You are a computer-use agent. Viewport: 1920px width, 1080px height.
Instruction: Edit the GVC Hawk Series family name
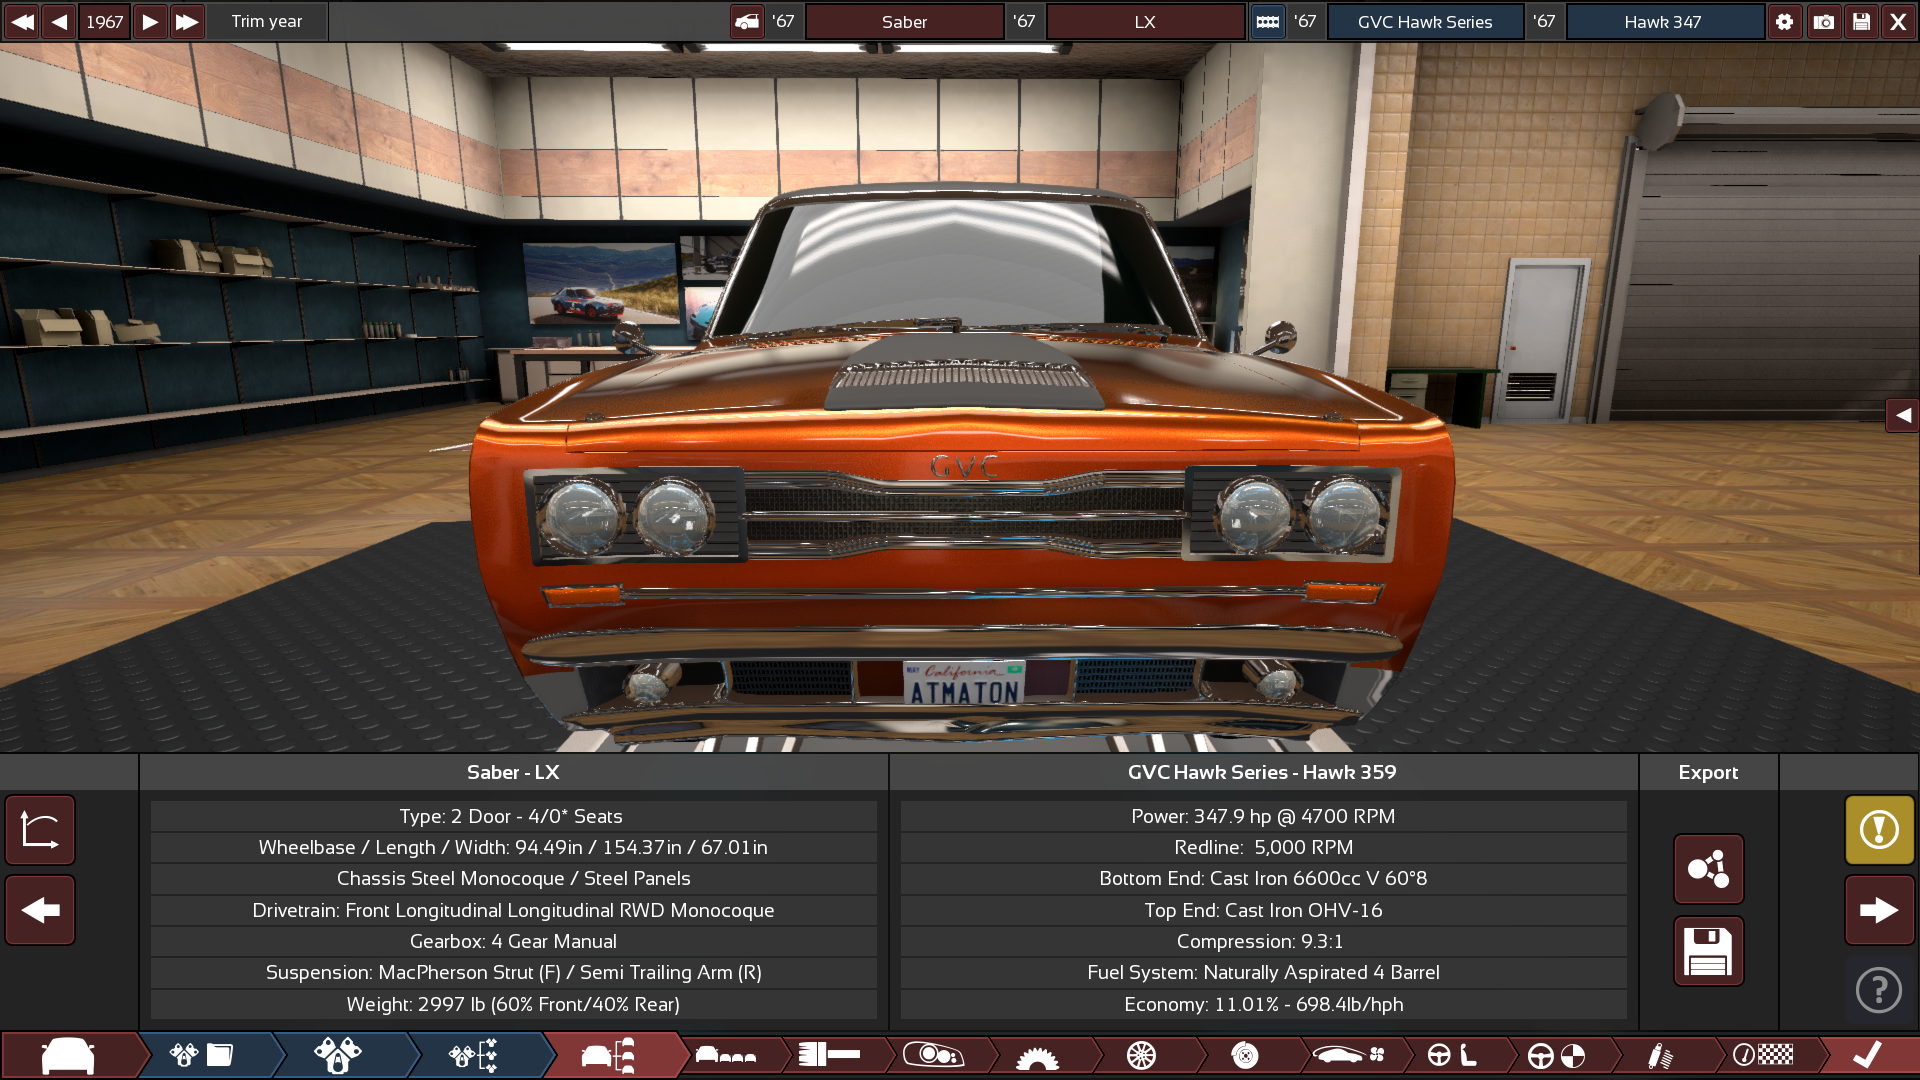point(1425,21)
